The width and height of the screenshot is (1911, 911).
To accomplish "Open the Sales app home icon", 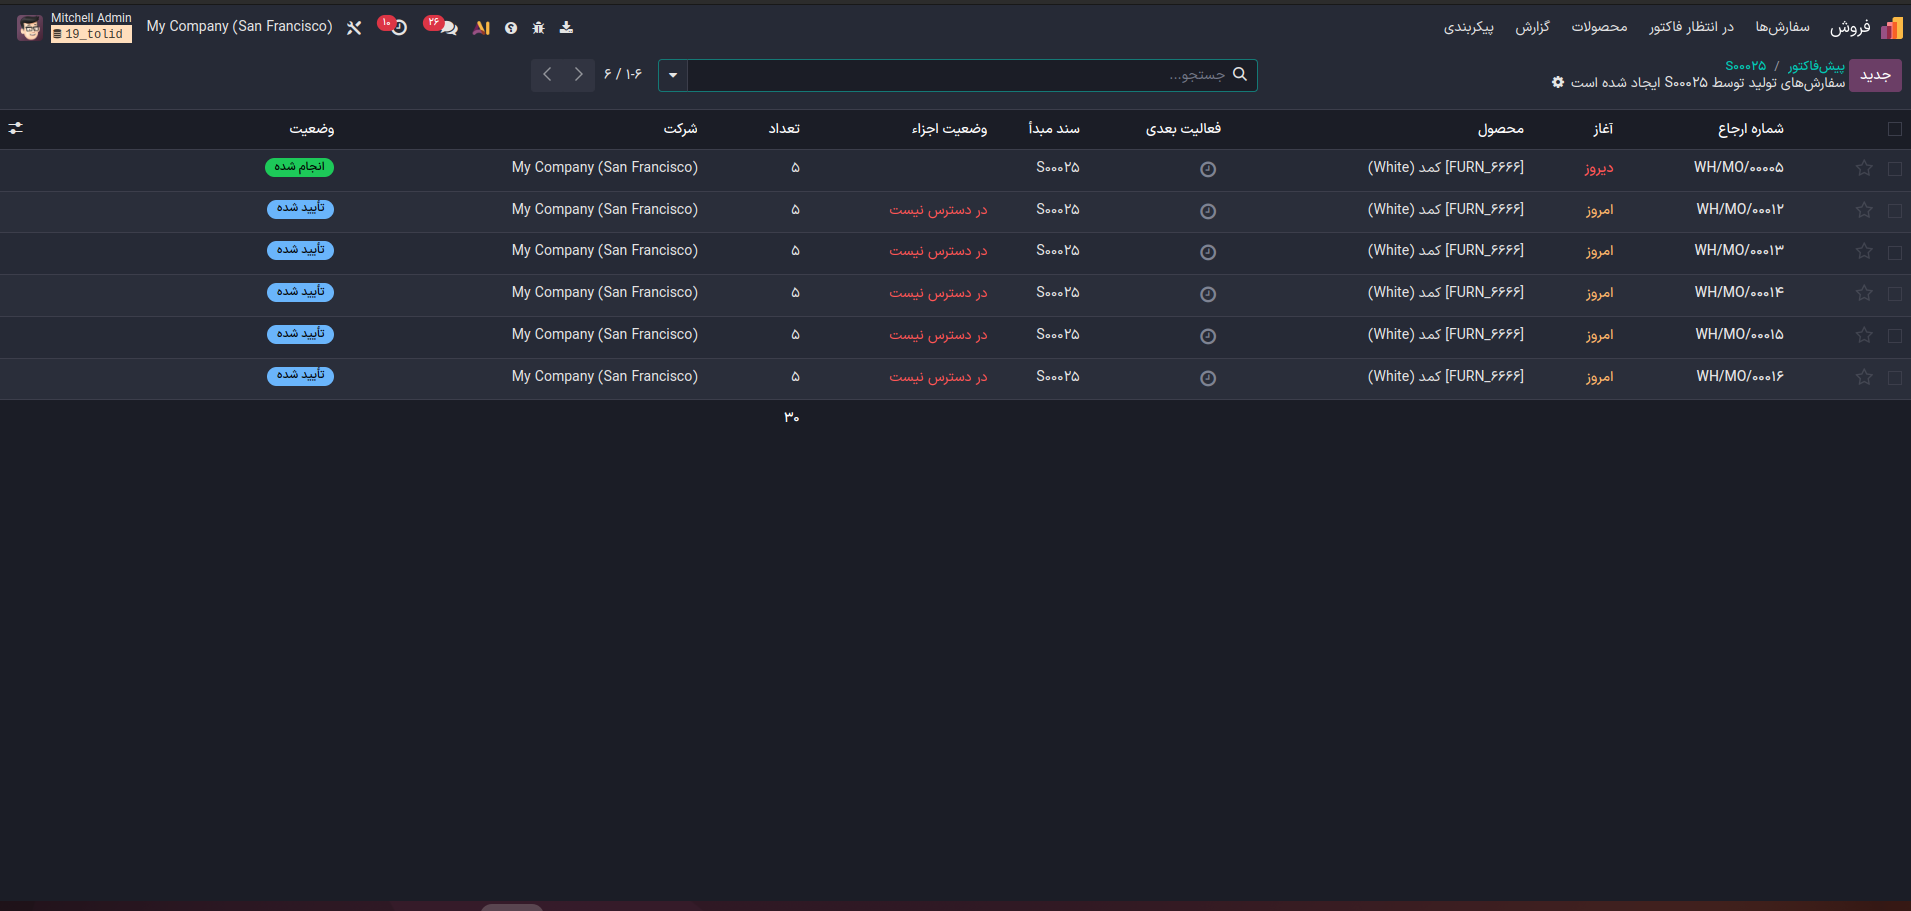I will coord(1891,28).
